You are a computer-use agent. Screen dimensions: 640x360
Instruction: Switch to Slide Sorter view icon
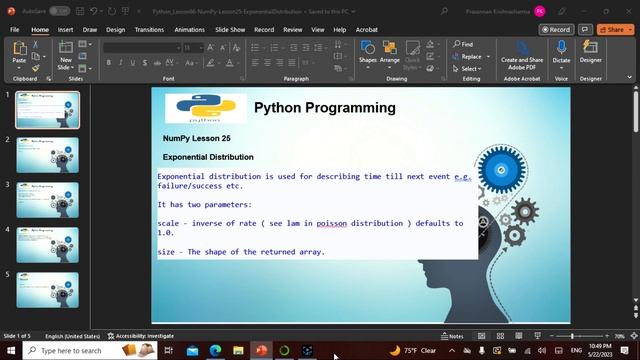tap(500, 336)
